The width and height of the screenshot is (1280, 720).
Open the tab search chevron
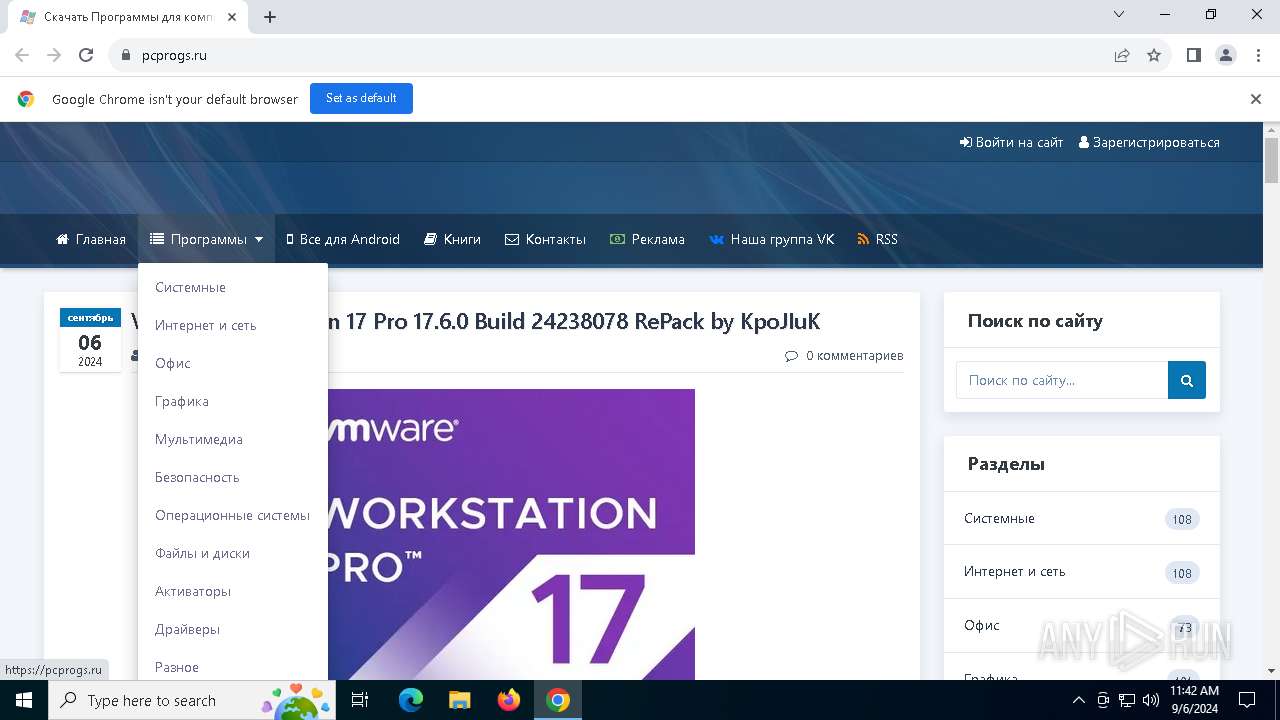click(x=1119, y=15)
